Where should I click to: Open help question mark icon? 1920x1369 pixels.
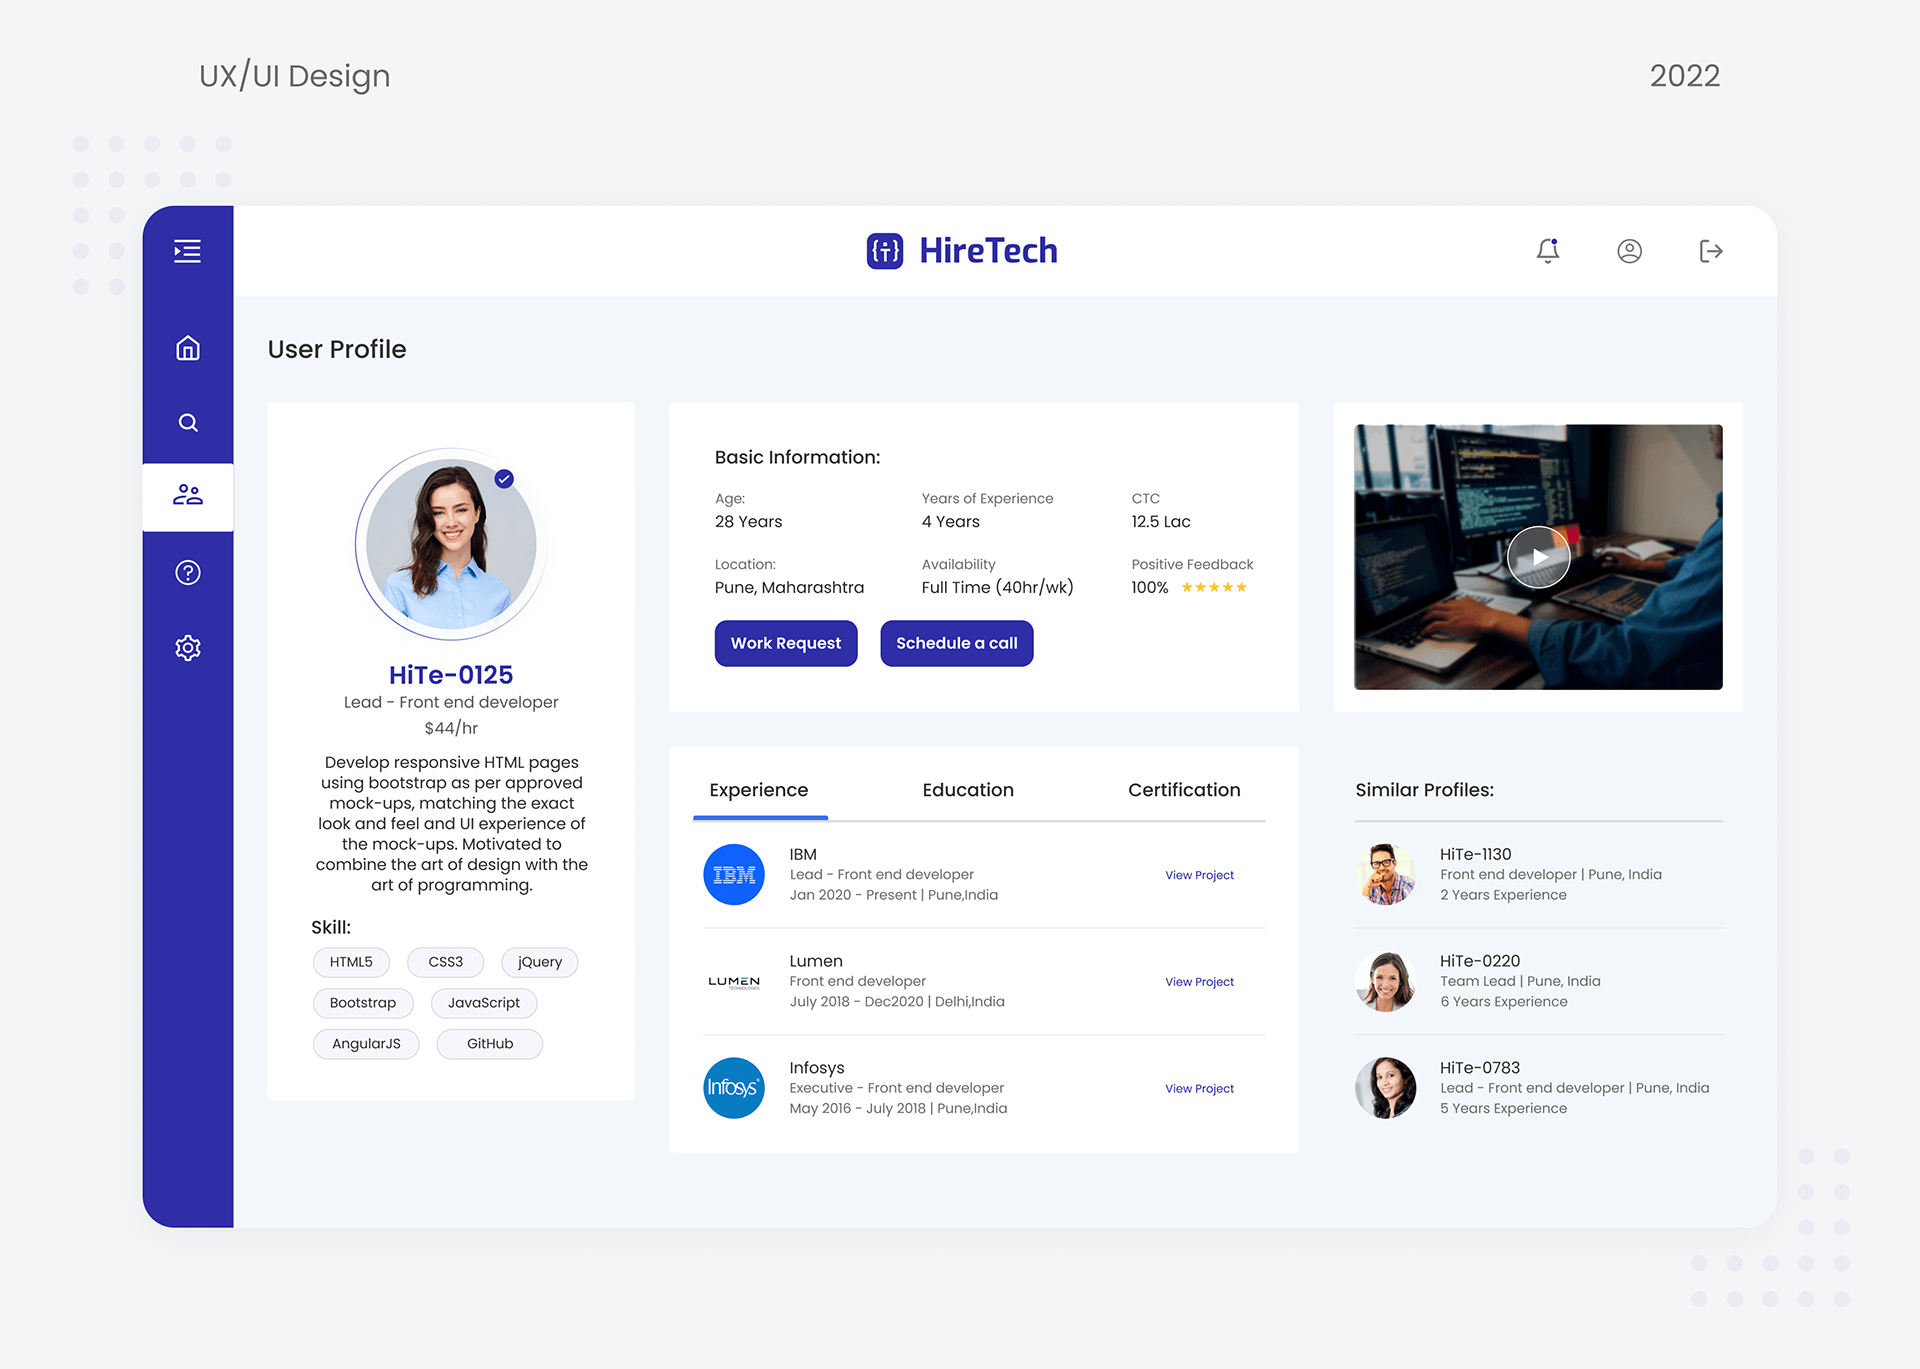pyautogui.click(x=187, y=572)
